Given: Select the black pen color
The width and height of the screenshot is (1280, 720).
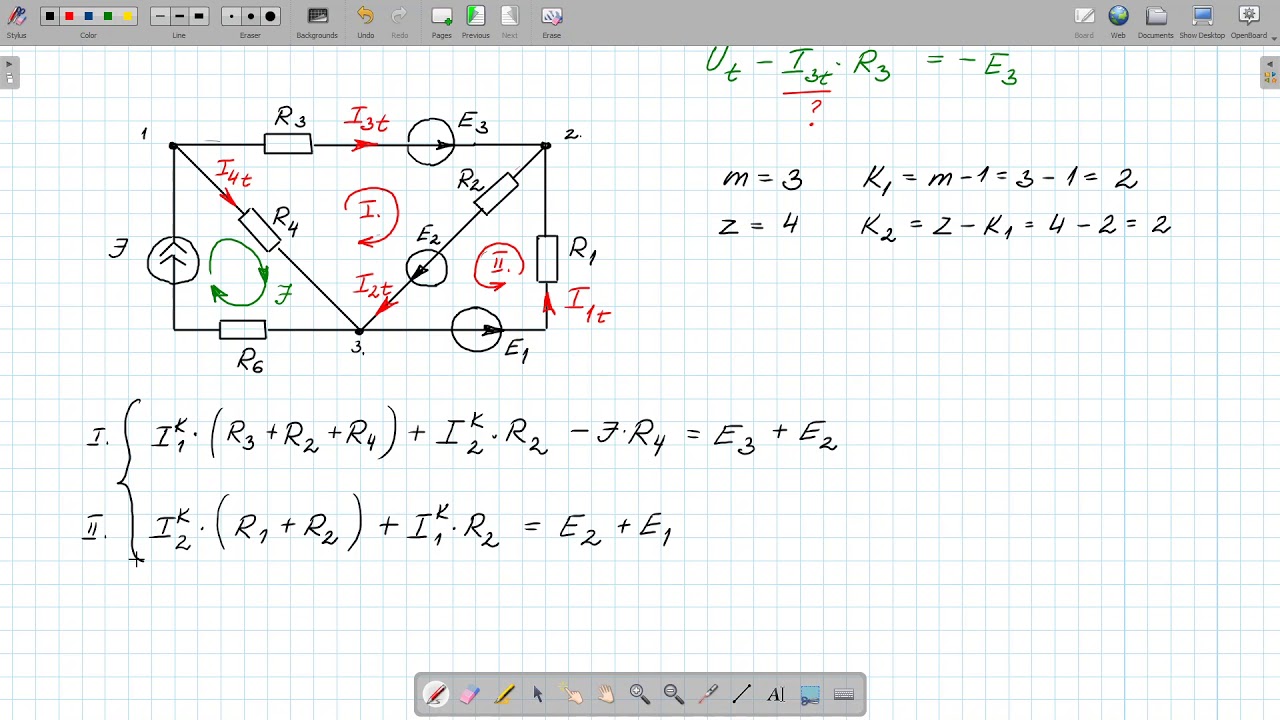Looking at the screenshot, I should tap(50, 16).
